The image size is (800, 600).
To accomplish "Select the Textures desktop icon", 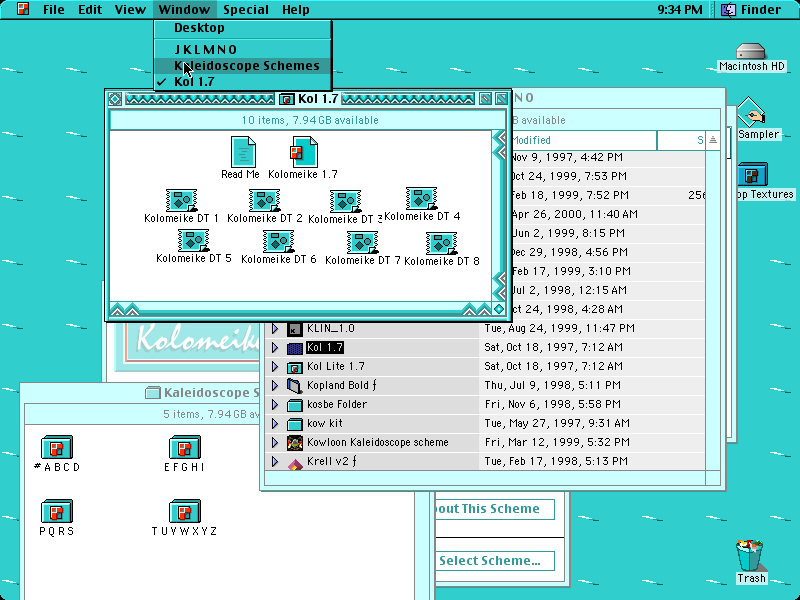I will pyautogui.click(x=753, y=174).
